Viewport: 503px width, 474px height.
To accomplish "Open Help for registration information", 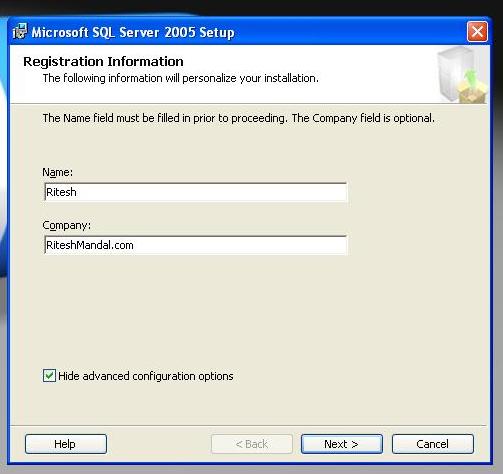I will (x=66, y=444).
